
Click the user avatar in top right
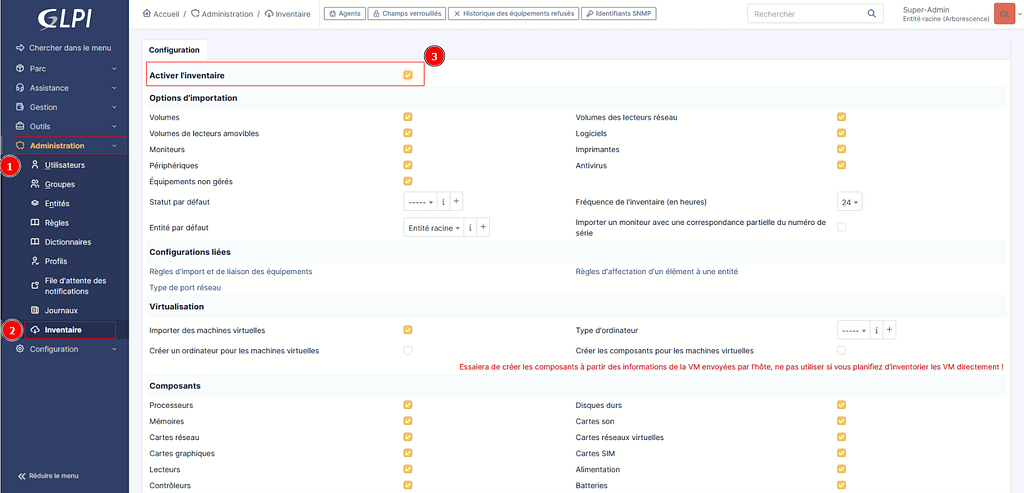pos(1003,14)
